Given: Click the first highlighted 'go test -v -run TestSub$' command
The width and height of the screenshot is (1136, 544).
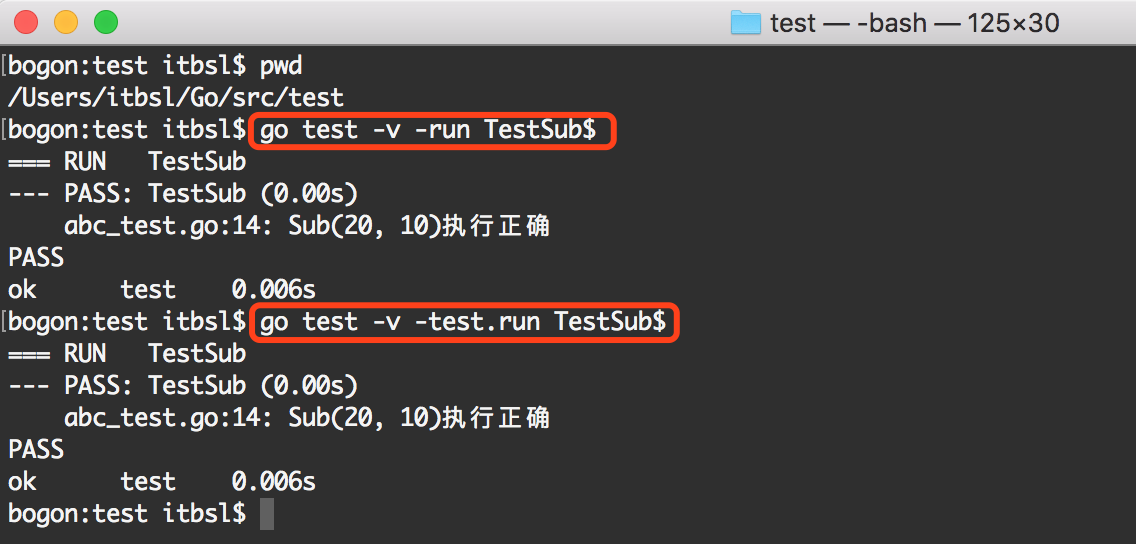Looking at the screenshot, I should (x=427, y=130).
